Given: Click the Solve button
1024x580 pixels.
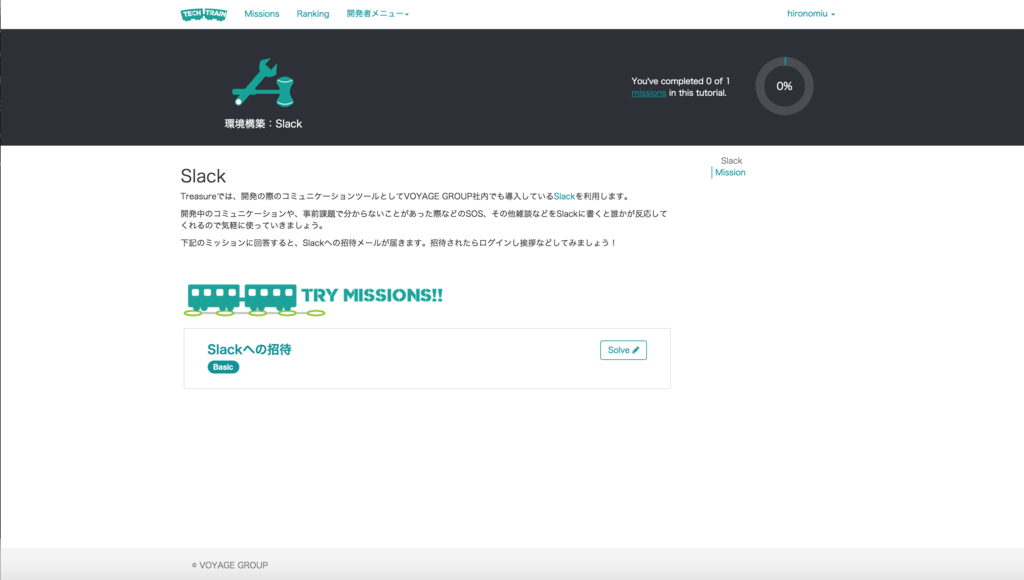Looking at the screenshot, I should tap(623, 350).
